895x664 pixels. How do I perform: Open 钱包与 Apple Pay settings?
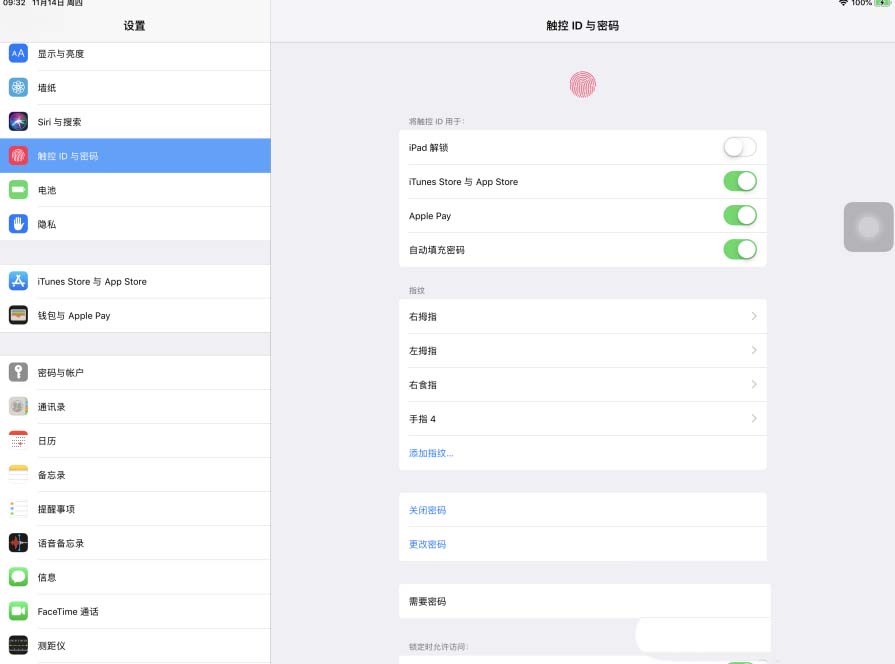pos(135,315)
